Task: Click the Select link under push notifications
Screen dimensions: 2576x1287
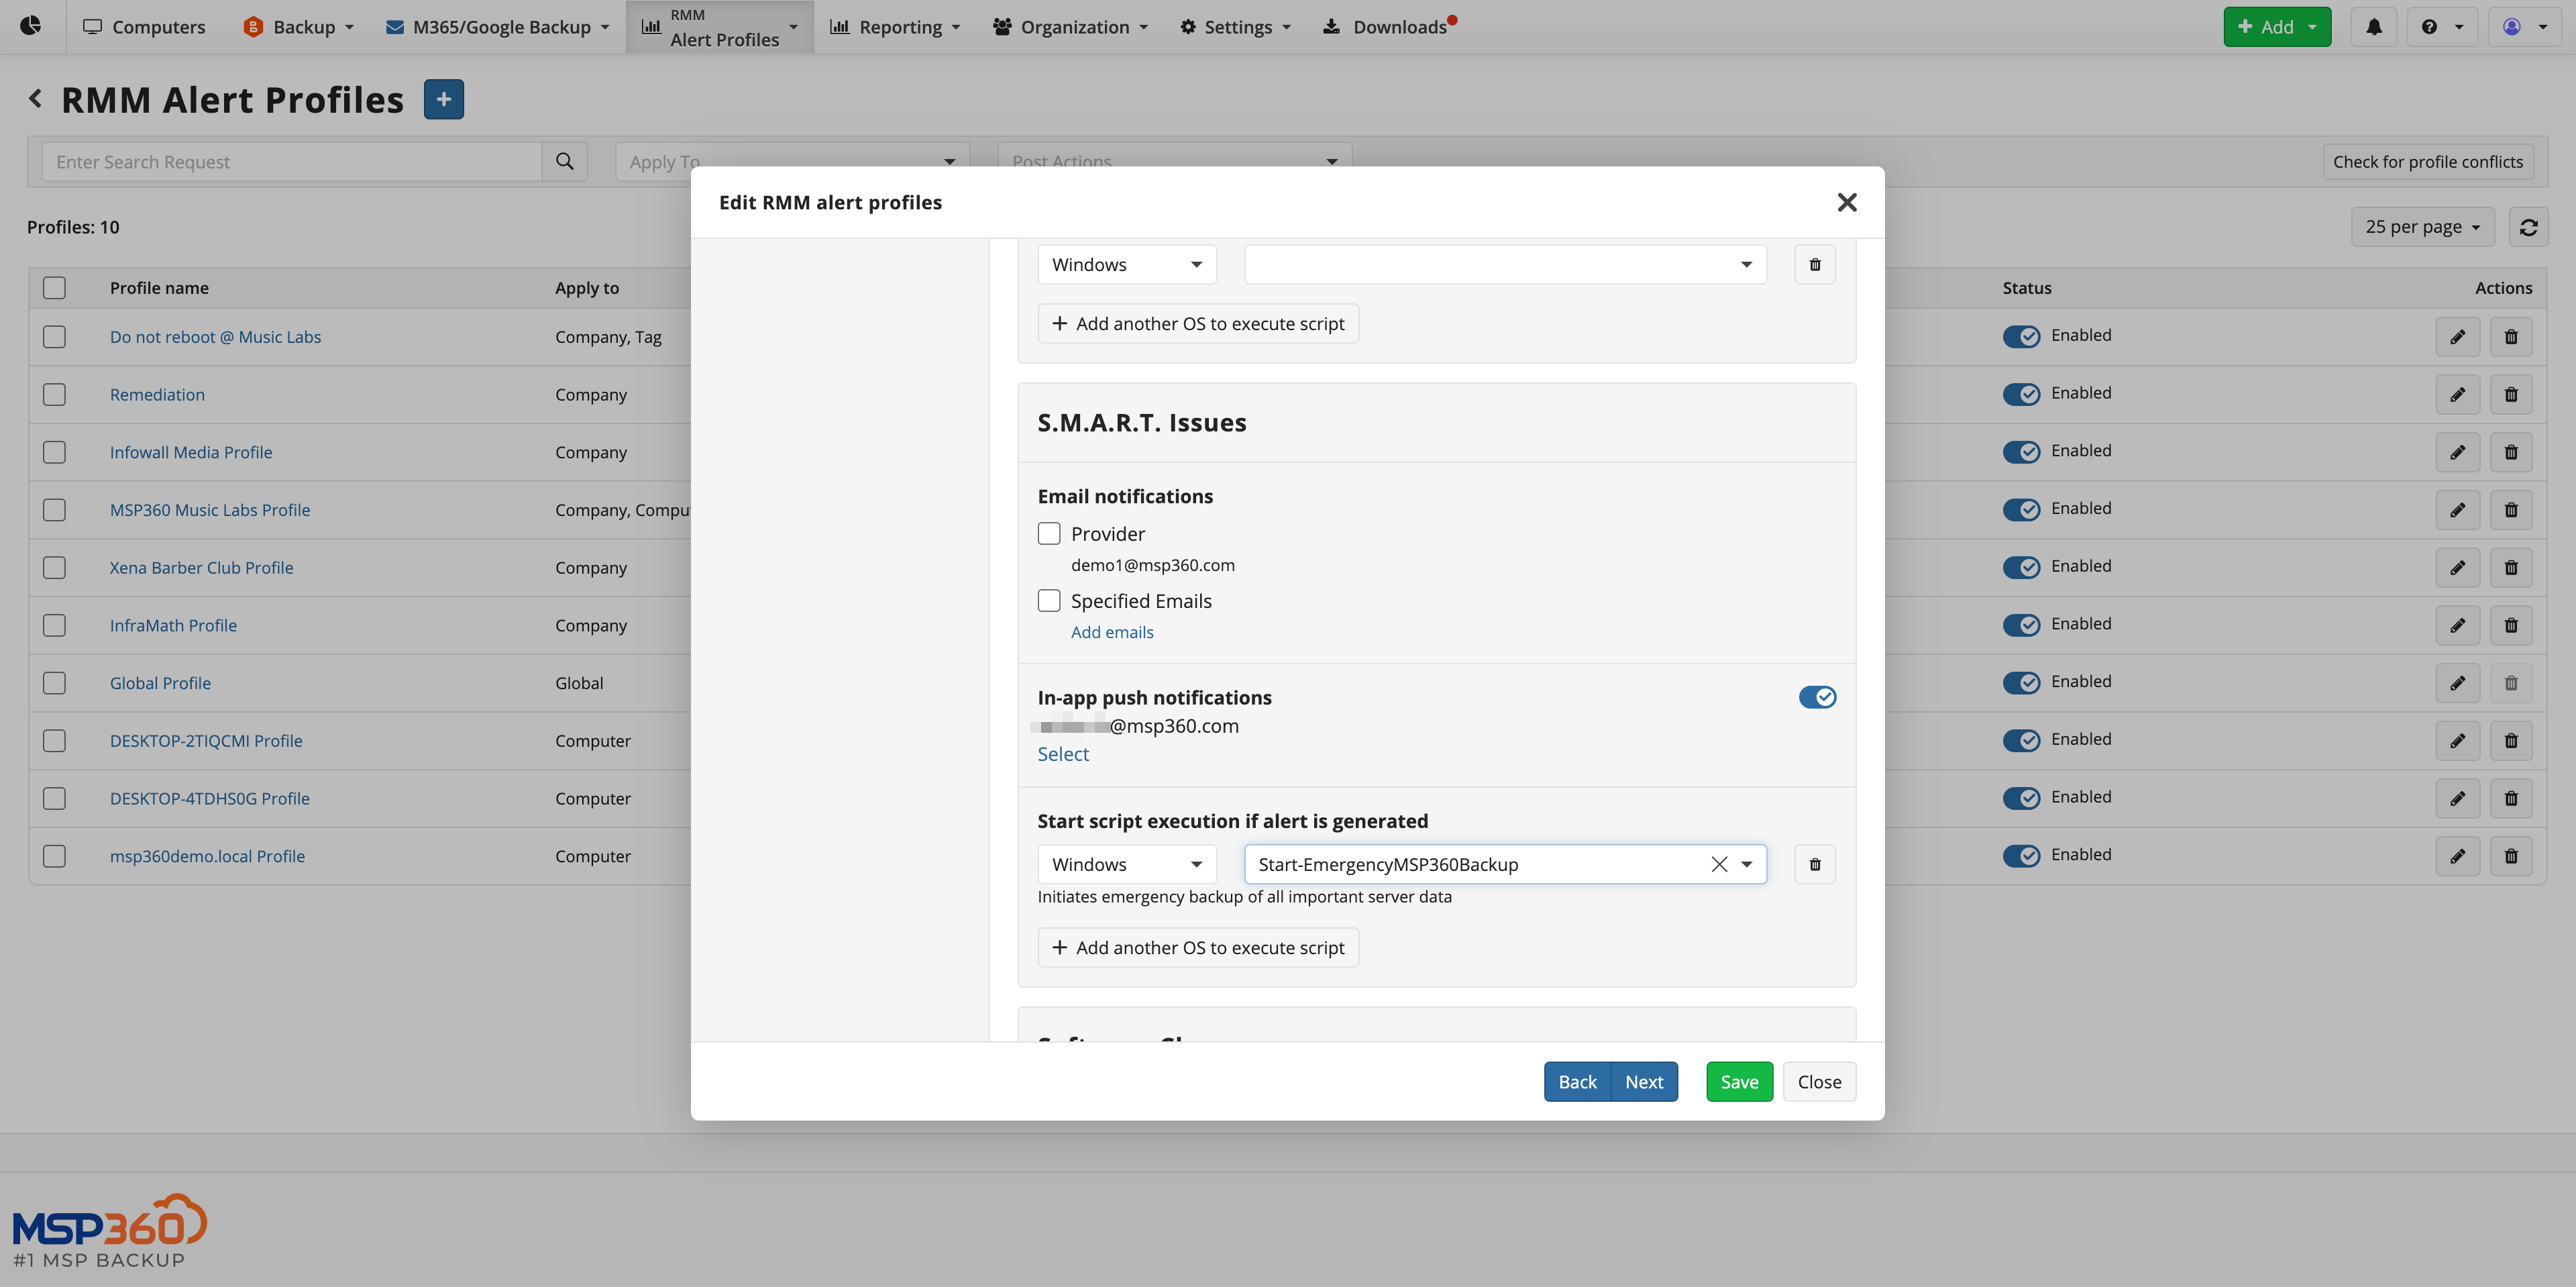Action: click(1063, 754)
